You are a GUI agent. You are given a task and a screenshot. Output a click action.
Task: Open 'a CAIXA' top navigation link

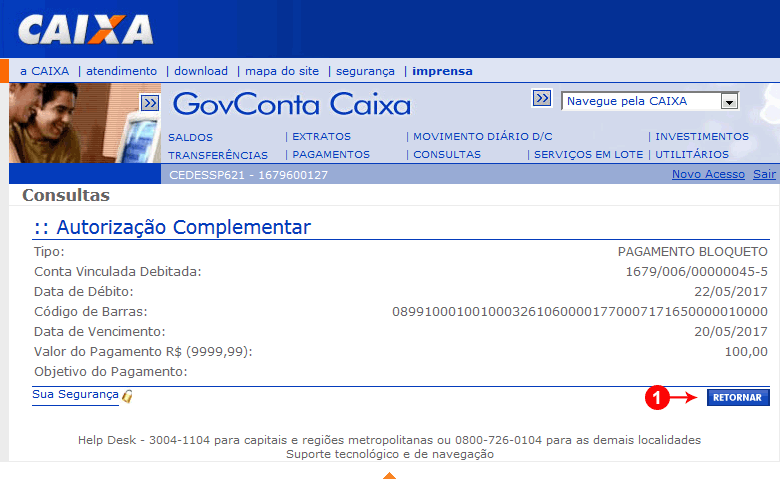pyautogui.click(x=44, y=71)
